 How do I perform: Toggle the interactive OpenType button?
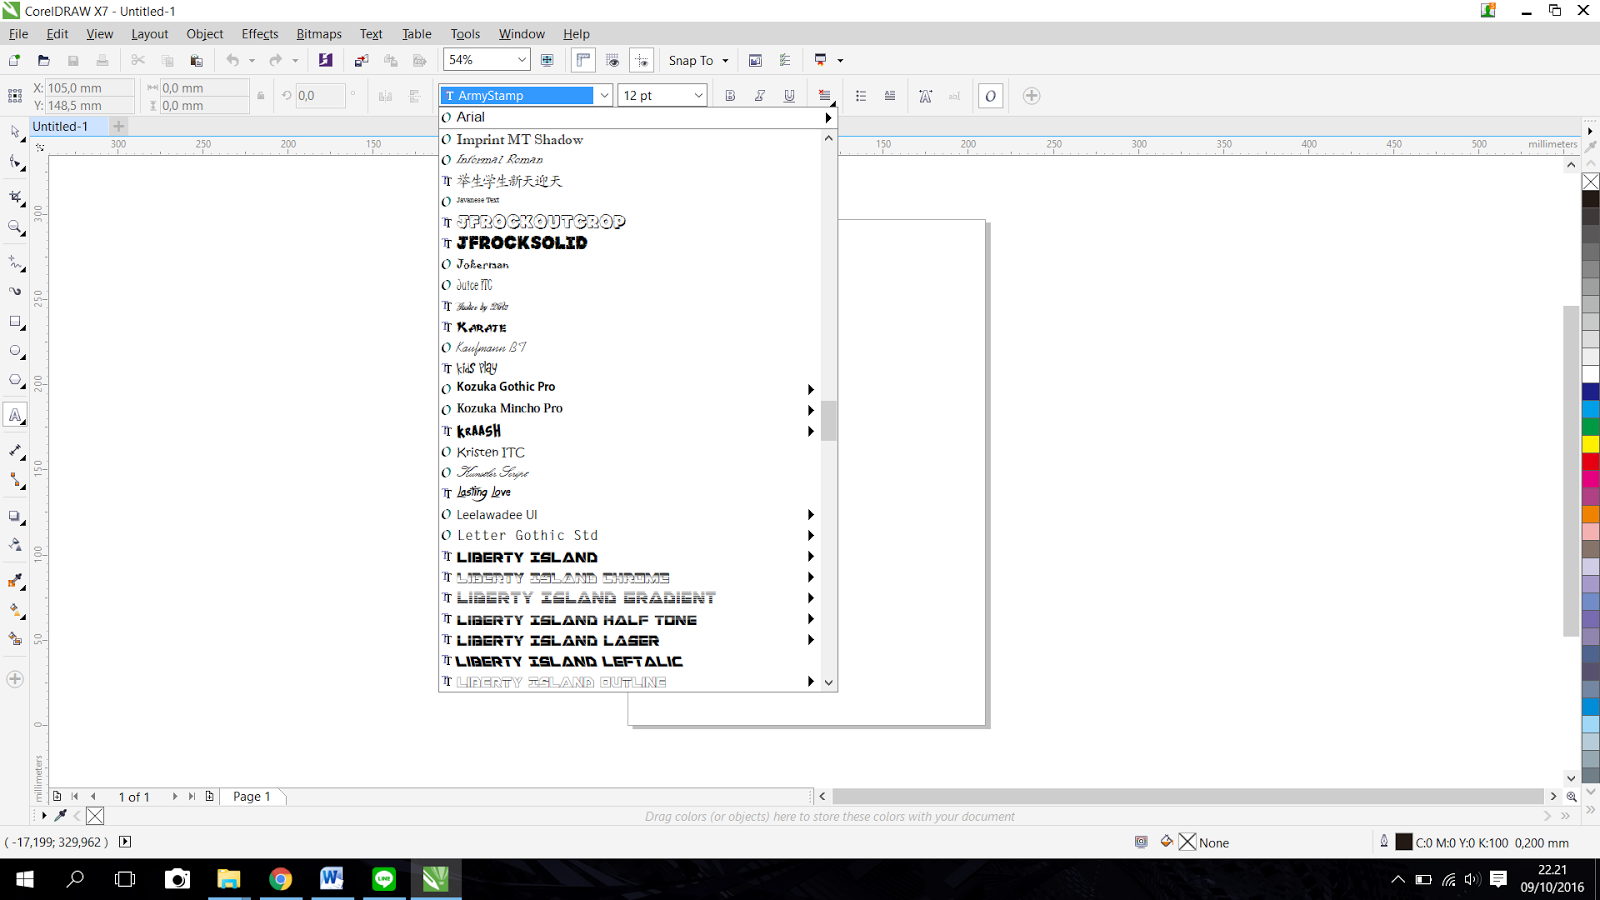pos(990,96)
